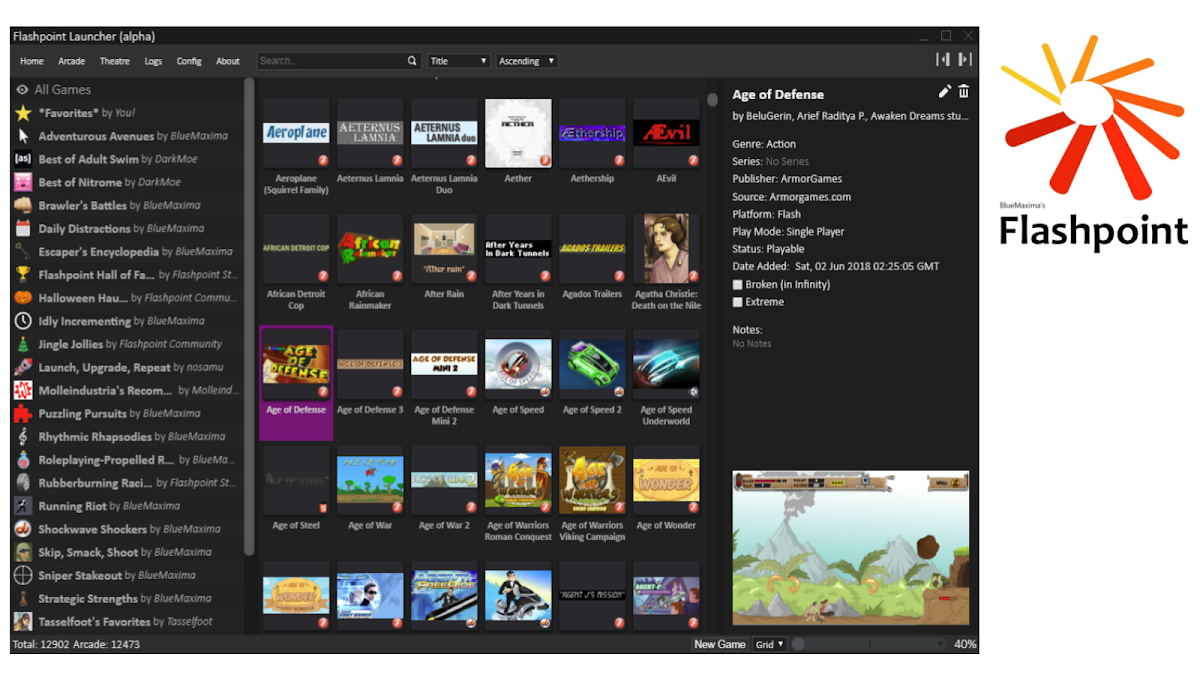Screen dimensions: 1200x675
Task: Click the tire icon for Rubberburning Racing
Action: (x=23, y=483)
